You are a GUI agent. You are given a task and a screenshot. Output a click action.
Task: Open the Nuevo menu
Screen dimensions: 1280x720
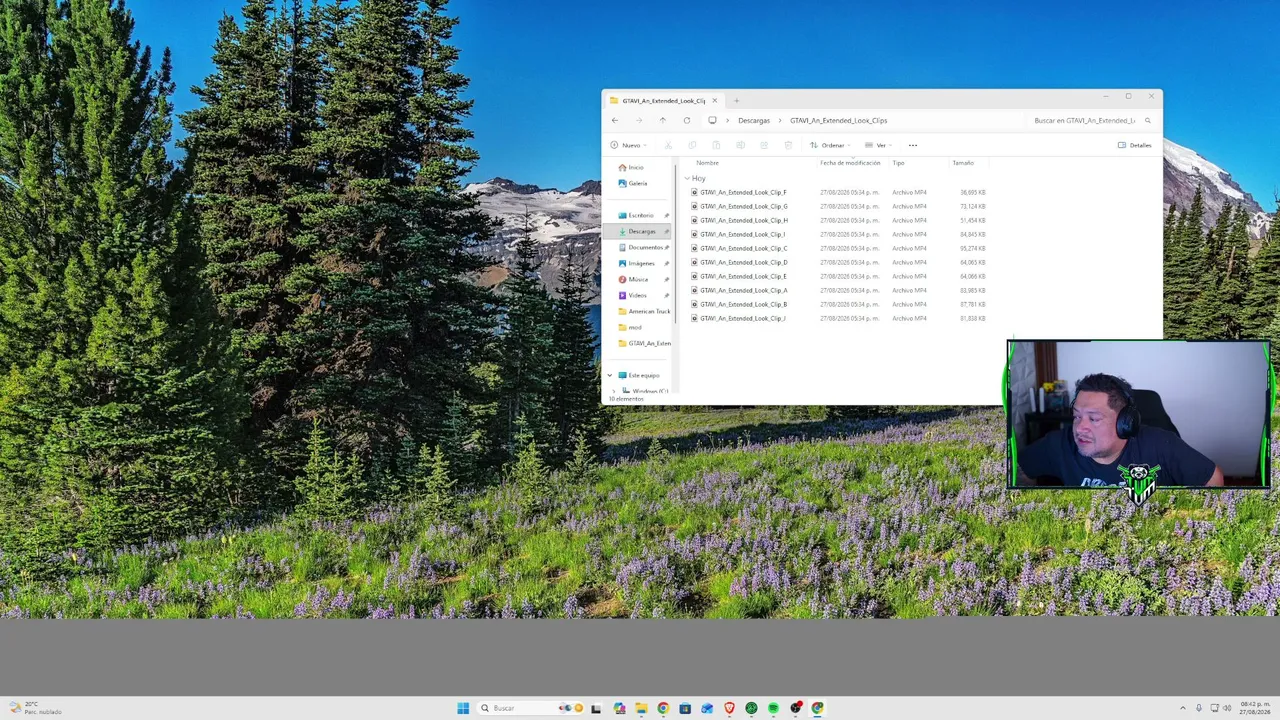tap(627, 145)
